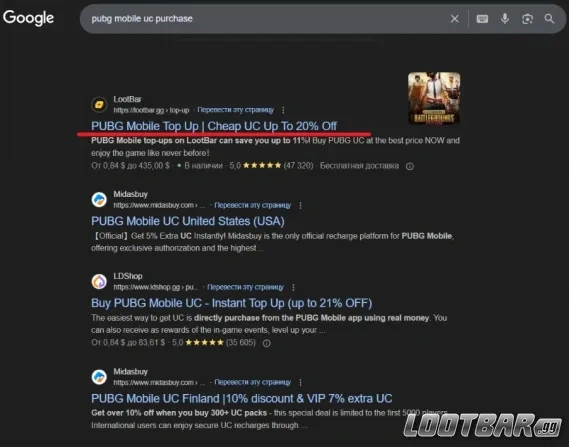Screen dimensions: 569x447
Task: Open the three-dot menu beside LDShop result
Action: pyautogui.click(x=293, y=287)
